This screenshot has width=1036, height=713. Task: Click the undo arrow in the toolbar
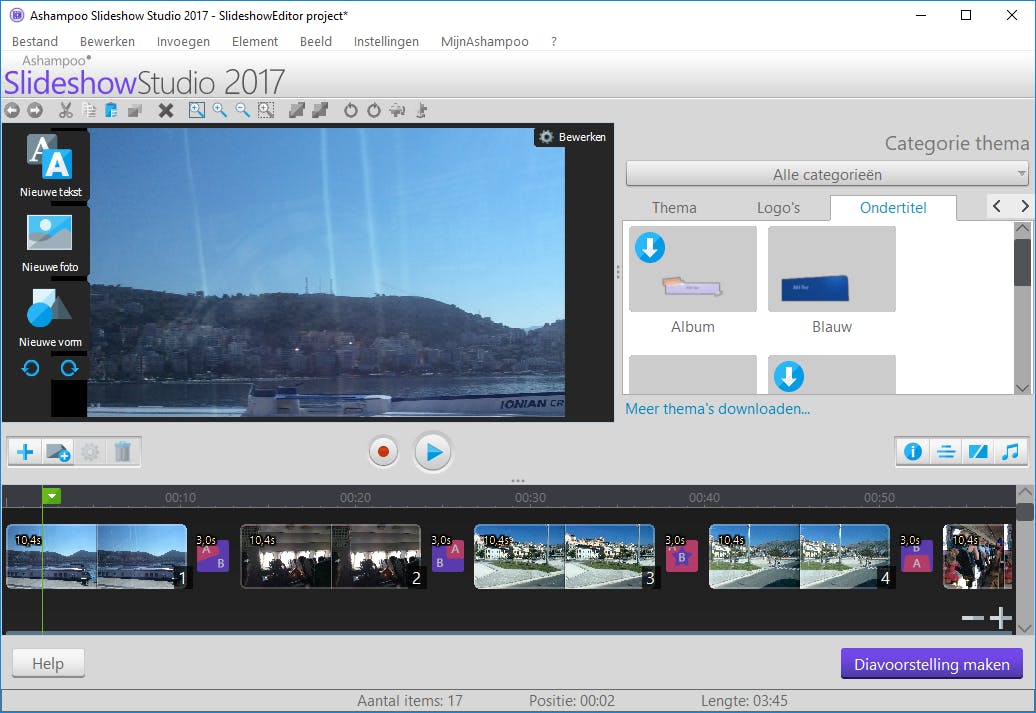pos(12,110)
